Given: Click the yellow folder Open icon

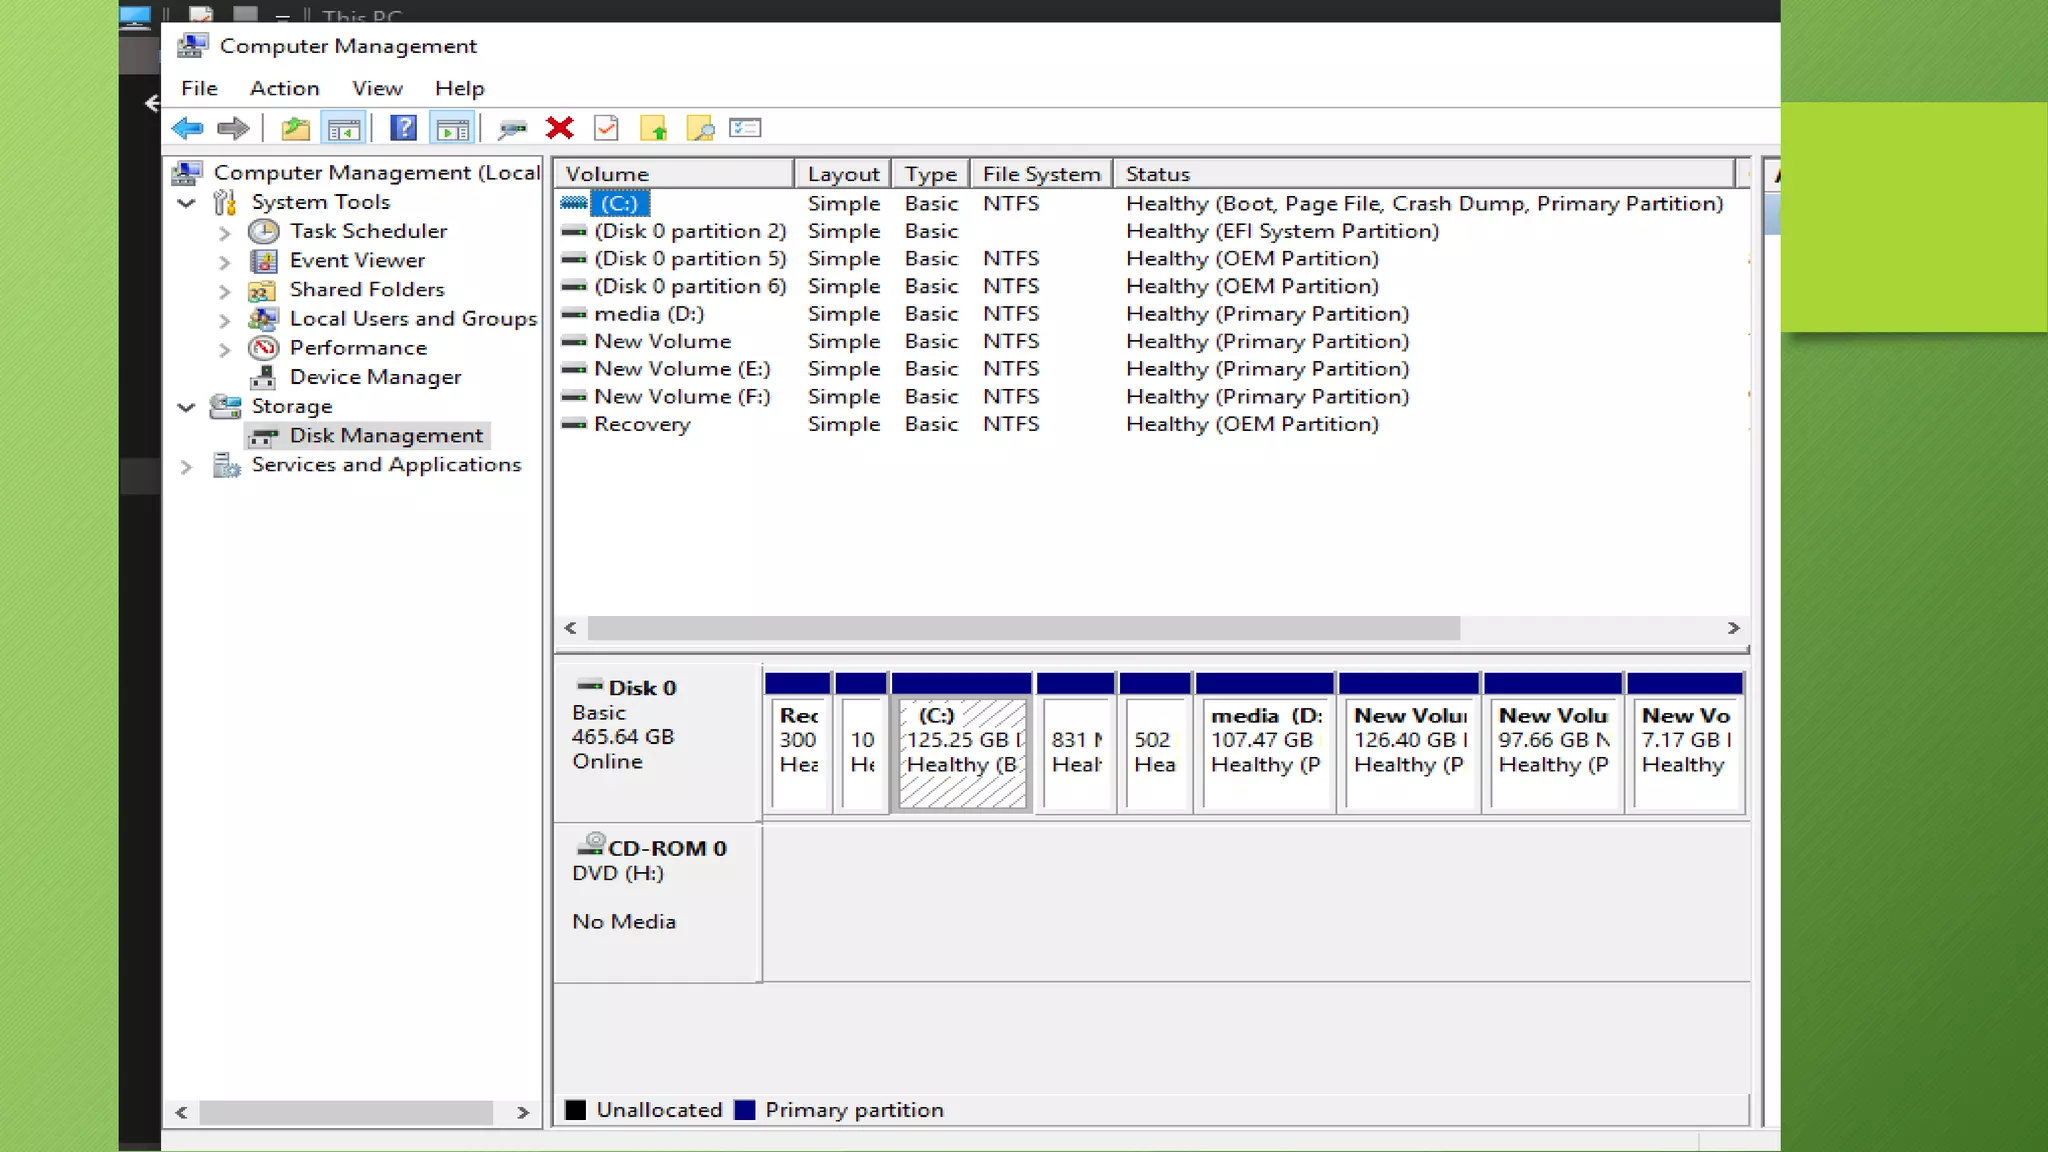Looking at the screenshot, I should coord(653,128).
